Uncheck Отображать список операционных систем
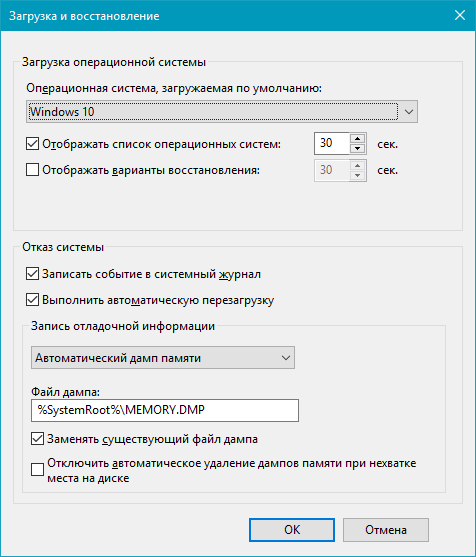Image resolution: width=476 pixels, height=557 pixels. 32,144
